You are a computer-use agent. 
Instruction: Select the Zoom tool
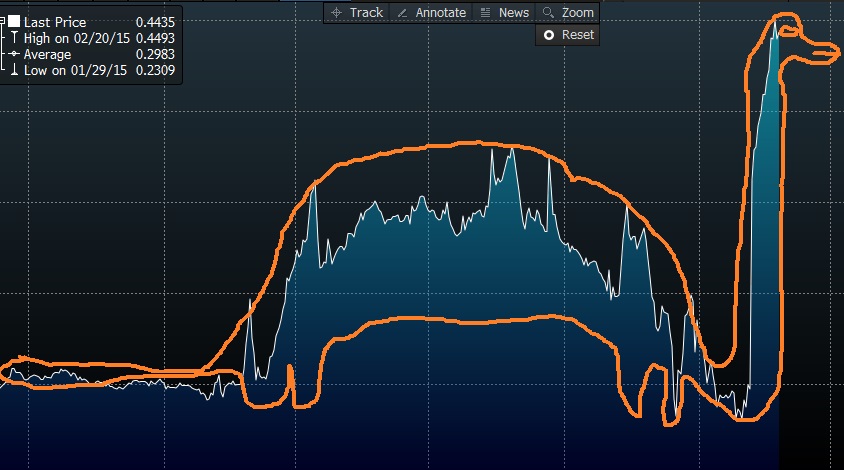(567, 12)
